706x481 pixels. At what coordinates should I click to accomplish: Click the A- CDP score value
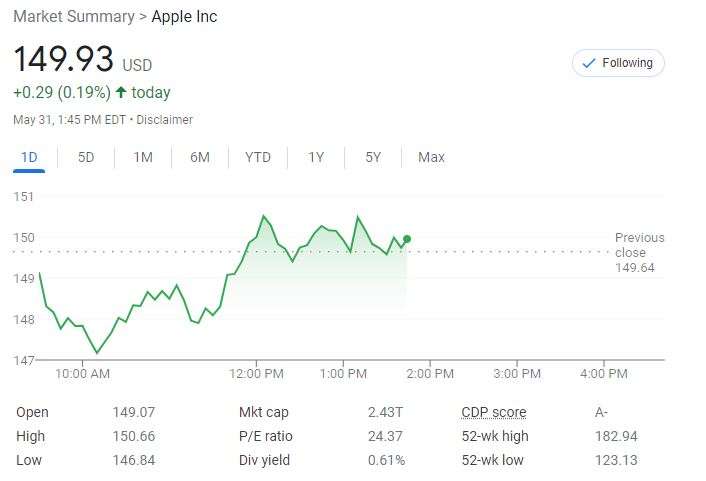pos(601,412)
